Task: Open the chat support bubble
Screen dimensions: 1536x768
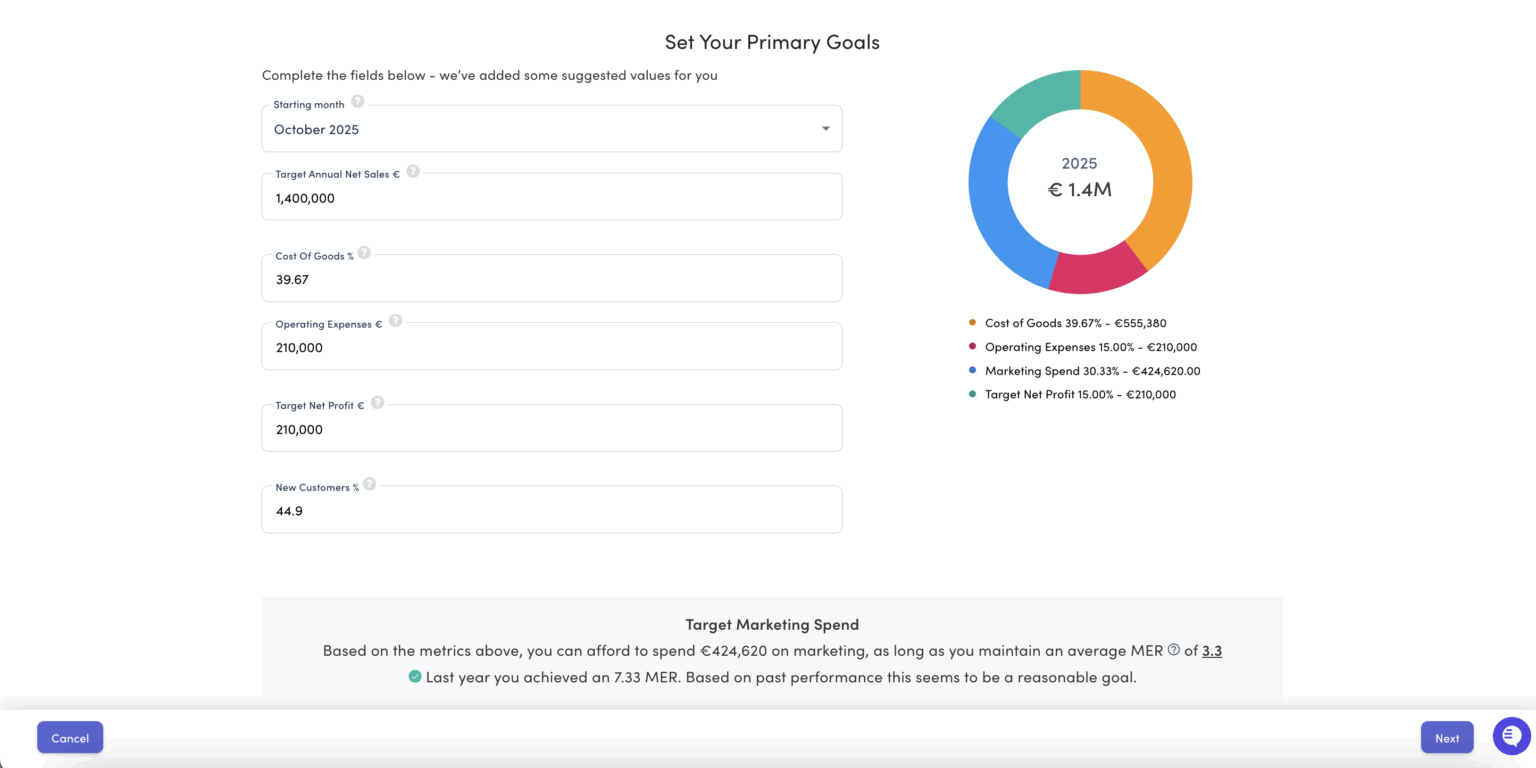Action: [x=1511, y=736]
